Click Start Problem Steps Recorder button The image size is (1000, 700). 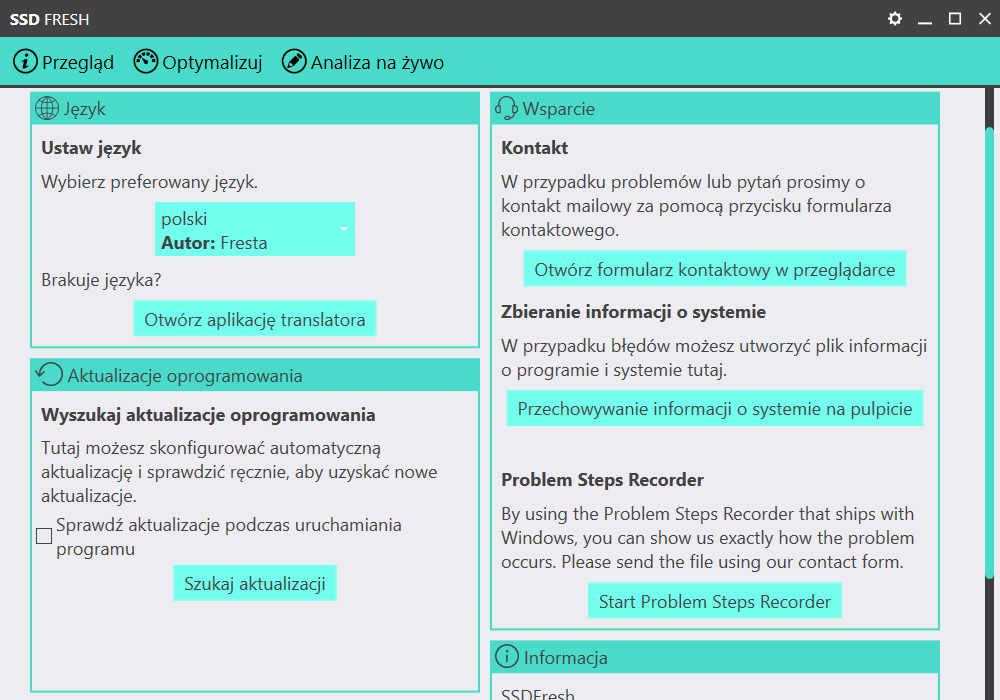(715, 601)
